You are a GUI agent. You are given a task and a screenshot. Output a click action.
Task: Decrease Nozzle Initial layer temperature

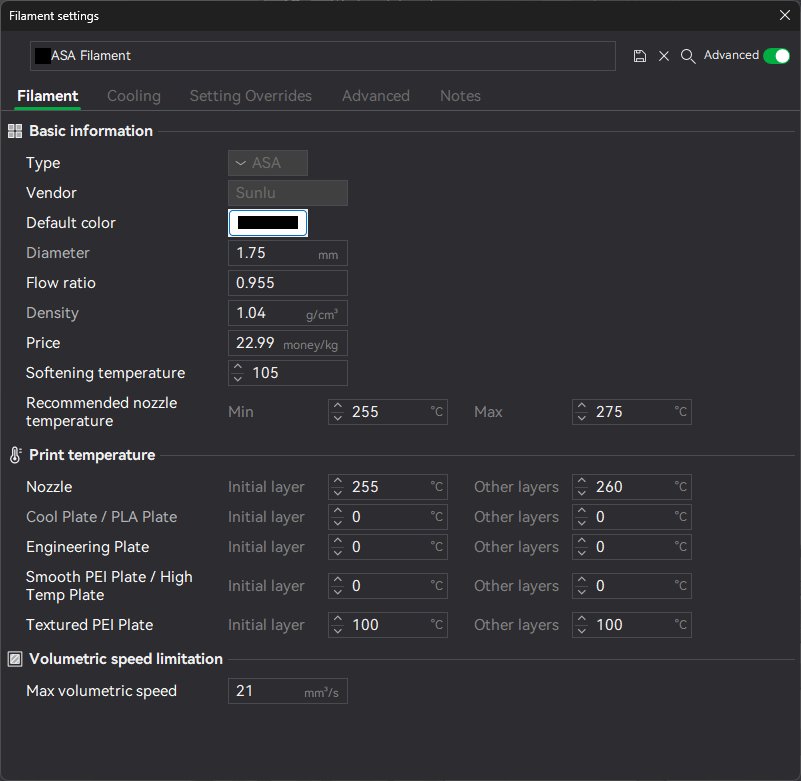(x=338, y=493)
